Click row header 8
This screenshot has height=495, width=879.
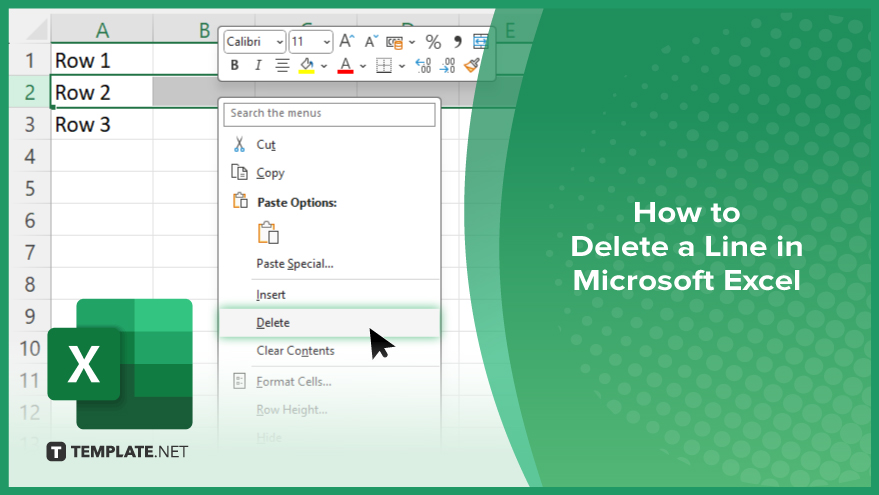pyautogui.click(x=30, y=284)
